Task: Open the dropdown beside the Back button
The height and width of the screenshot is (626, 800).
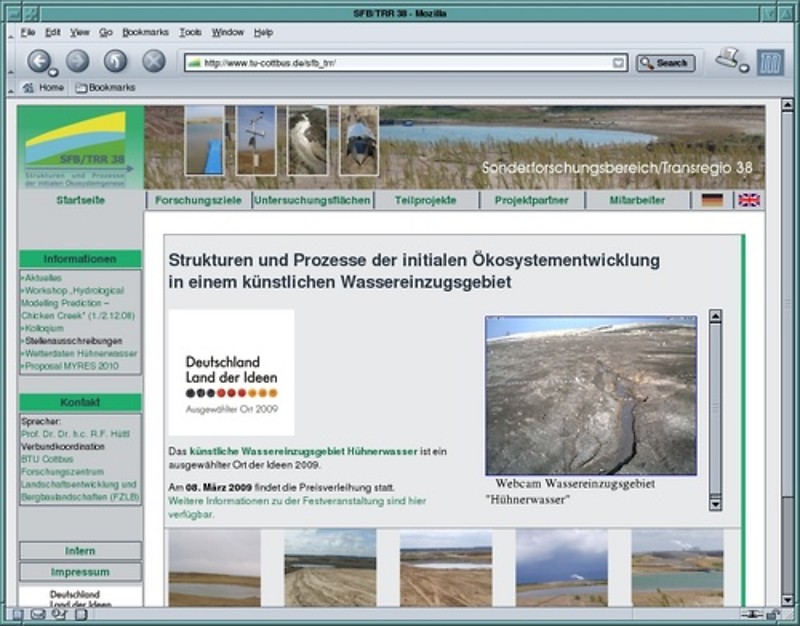Action: point(53,72)
